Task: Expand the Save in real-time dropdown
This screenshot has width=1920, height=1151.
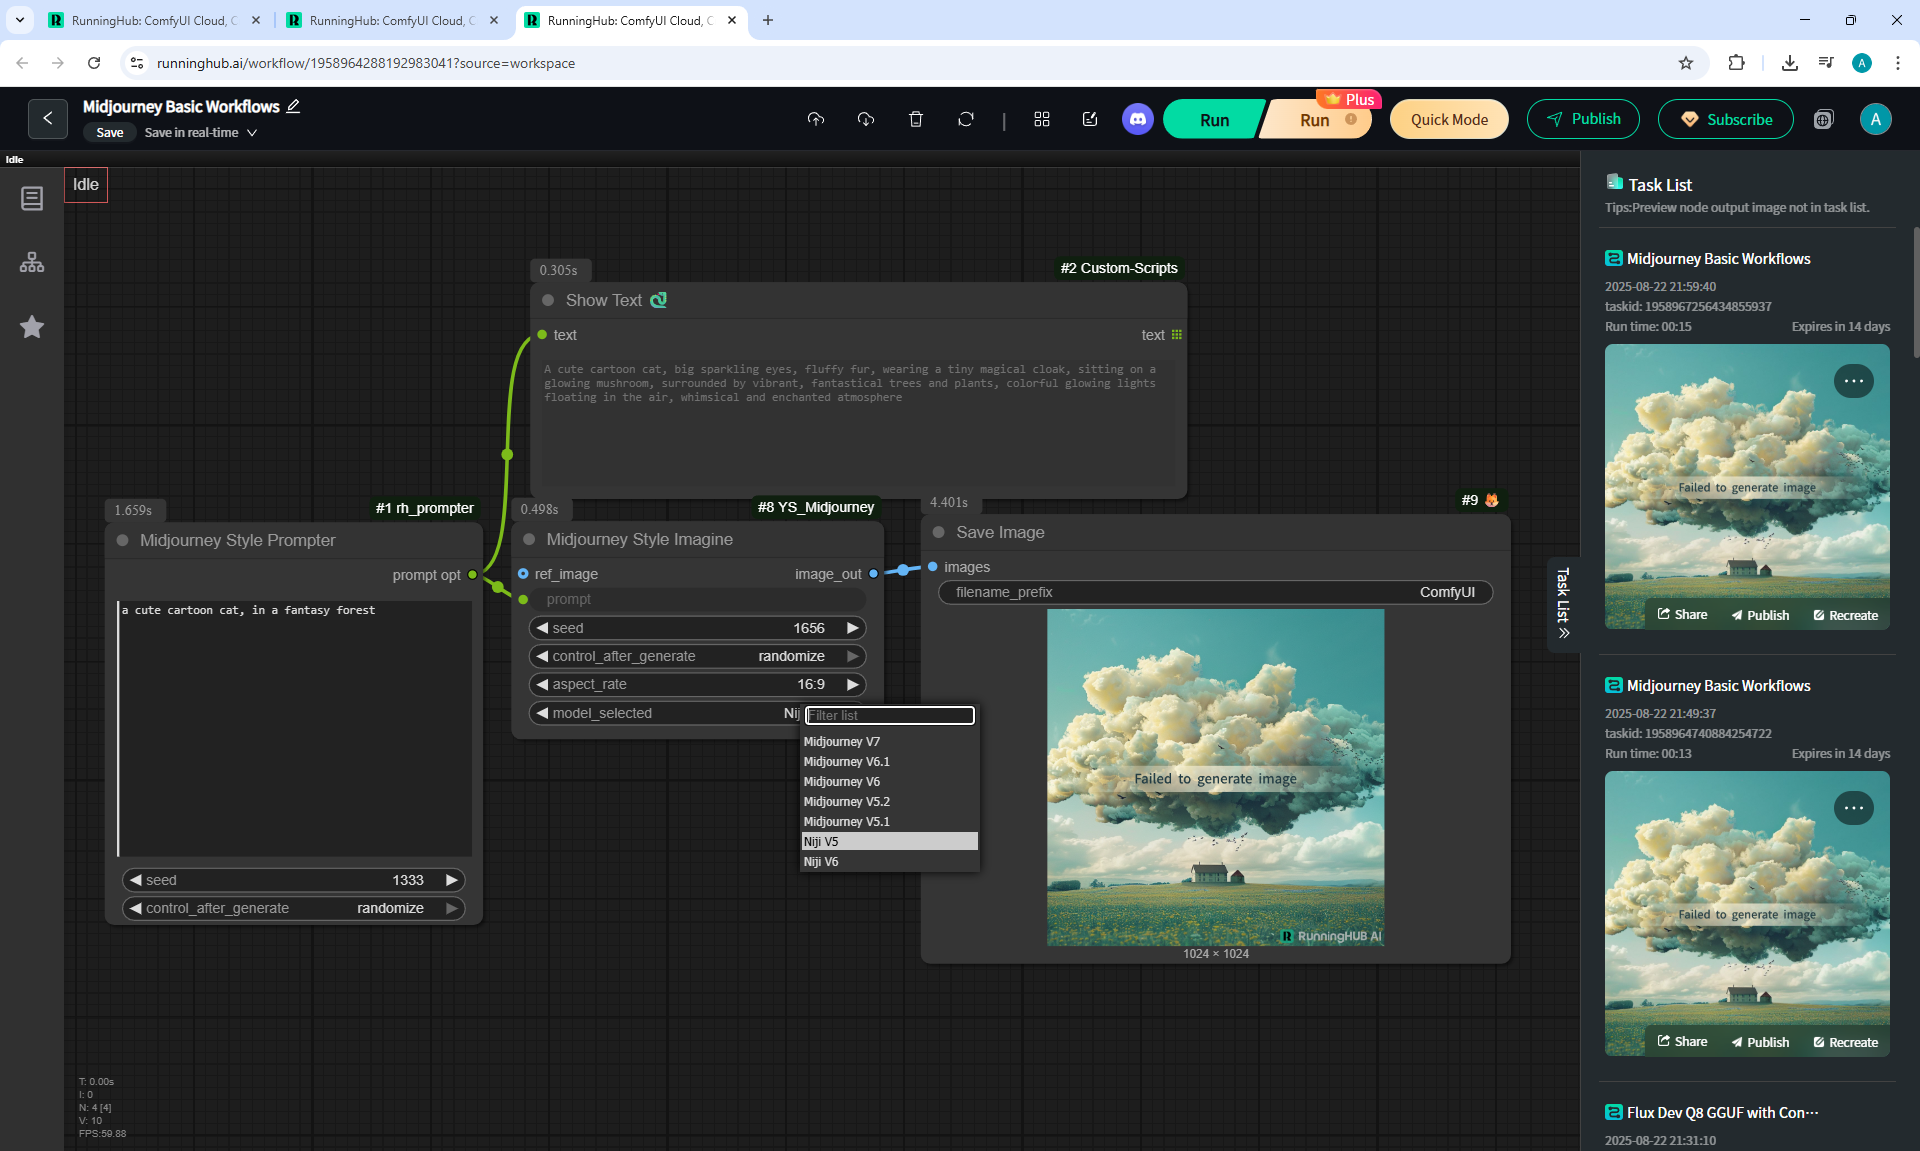Action: [252, 133]
